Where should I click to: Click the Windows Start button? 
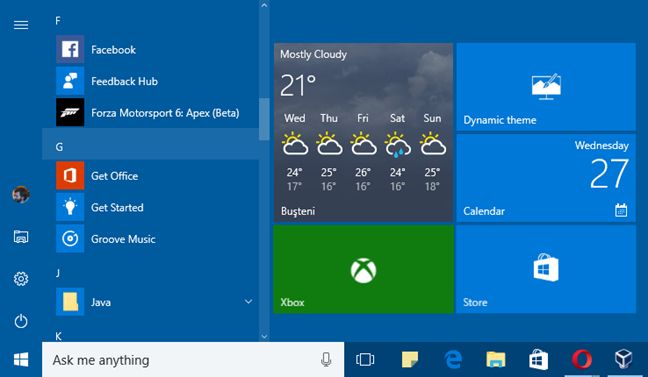point(21,360)
